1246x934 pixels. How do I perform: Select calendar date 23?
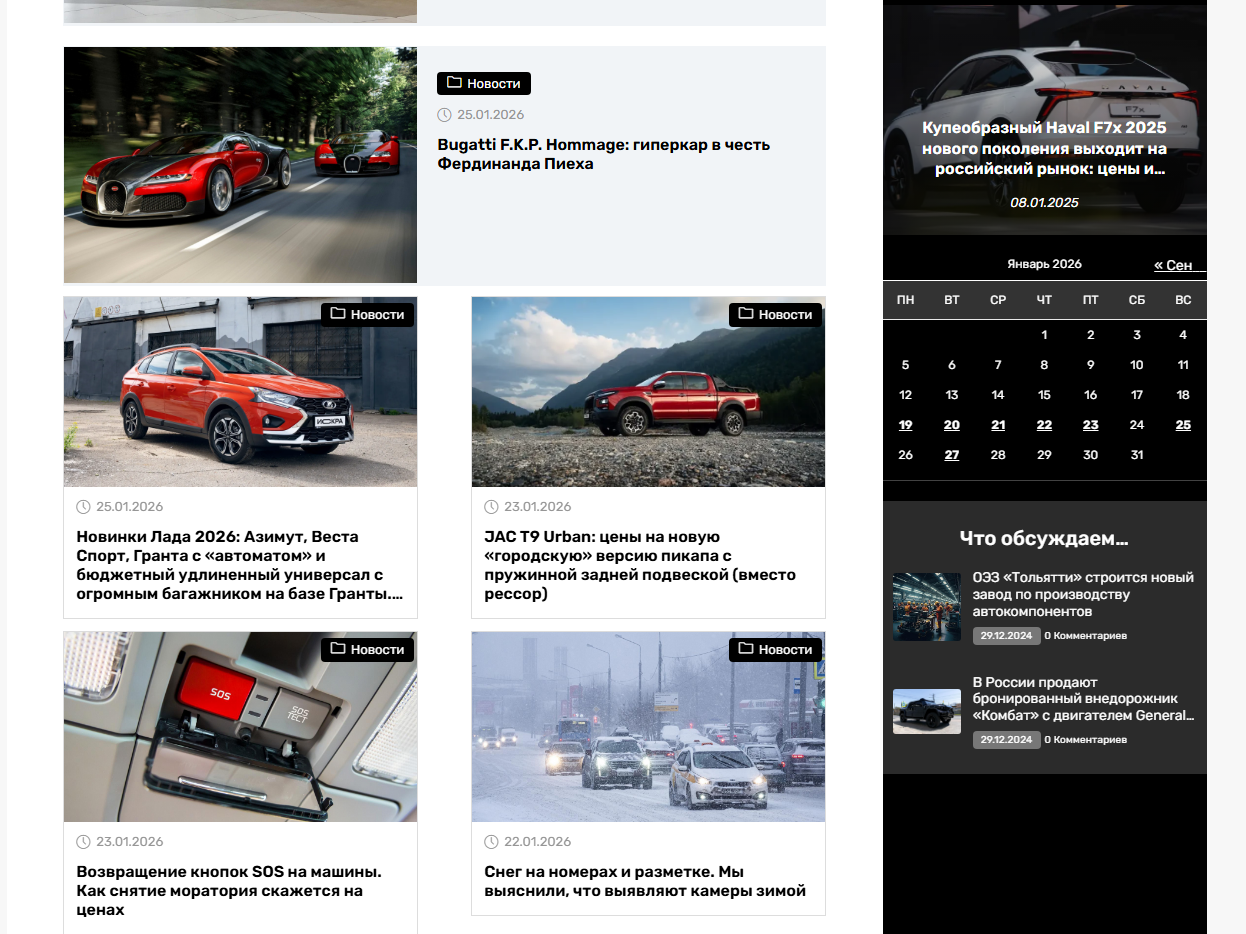point(1091,425)
